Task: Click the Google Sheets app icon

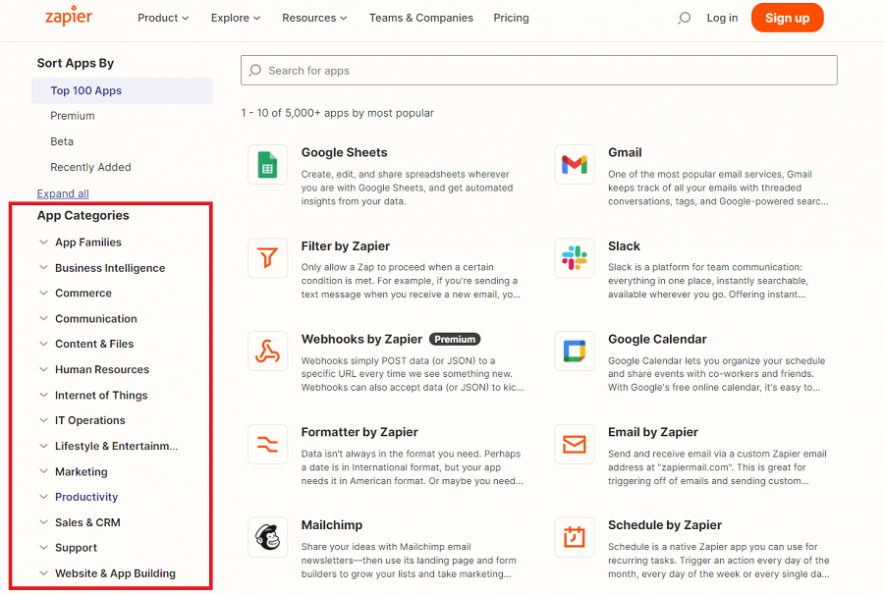Action: point(267,164)
